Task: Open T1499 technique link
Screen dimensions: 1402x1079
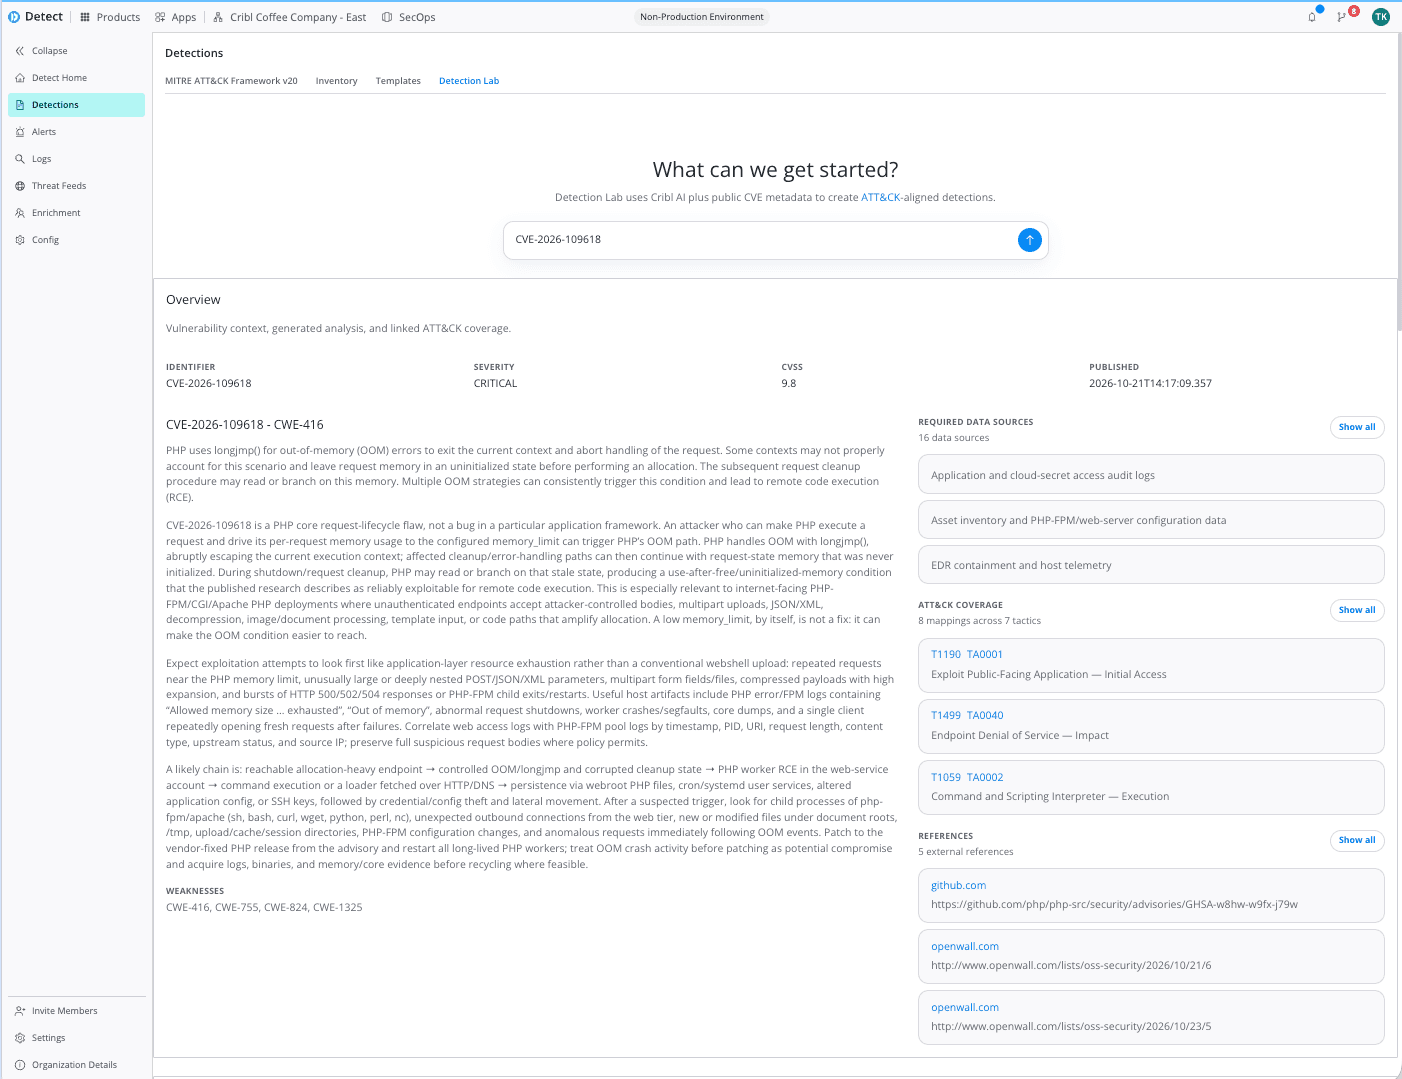Action: point(946,716)
